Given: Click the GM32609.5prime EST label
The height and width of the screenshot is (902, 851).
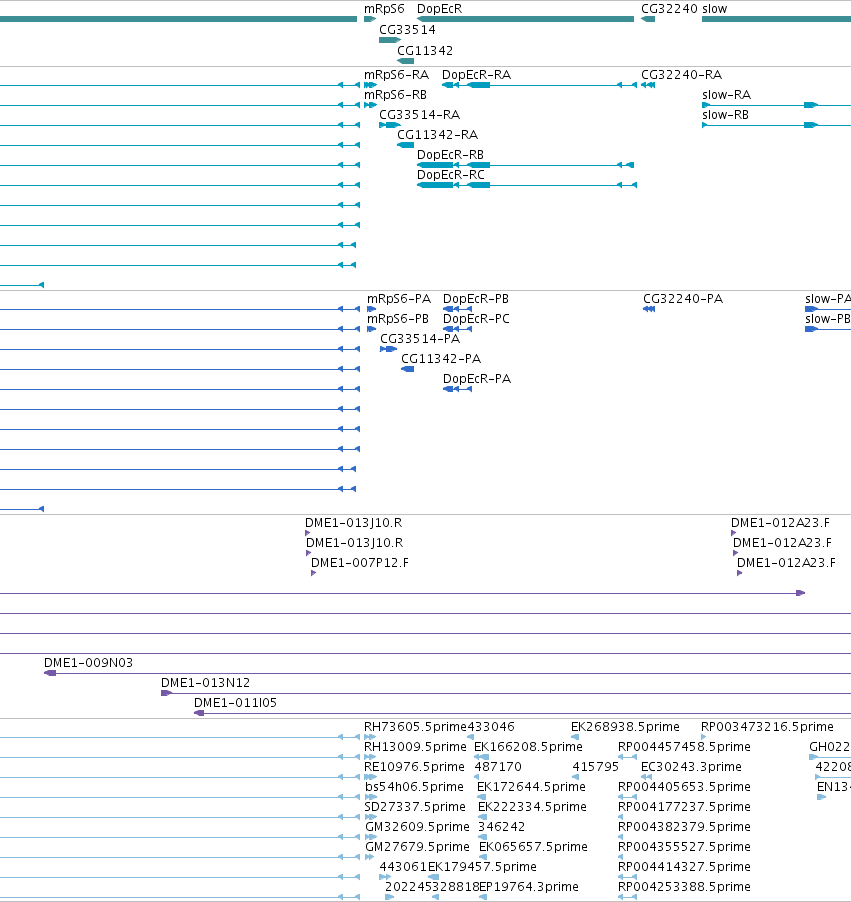Looking at the screenshot, I should click(x=417, y=827).
